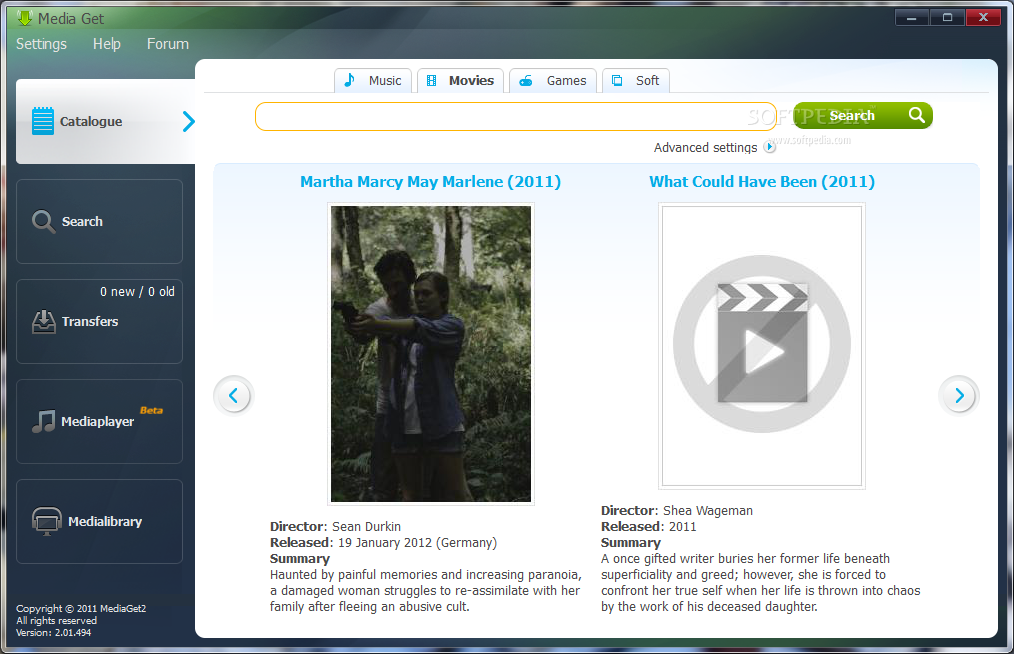Open the Medialibrary section label
The image size is (1014, 654).
[105, 521]
